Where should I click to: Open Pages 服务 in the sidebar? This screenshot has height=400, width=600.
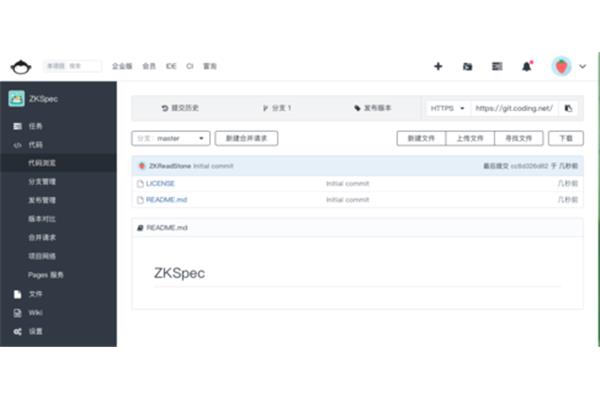pos(46,275)
